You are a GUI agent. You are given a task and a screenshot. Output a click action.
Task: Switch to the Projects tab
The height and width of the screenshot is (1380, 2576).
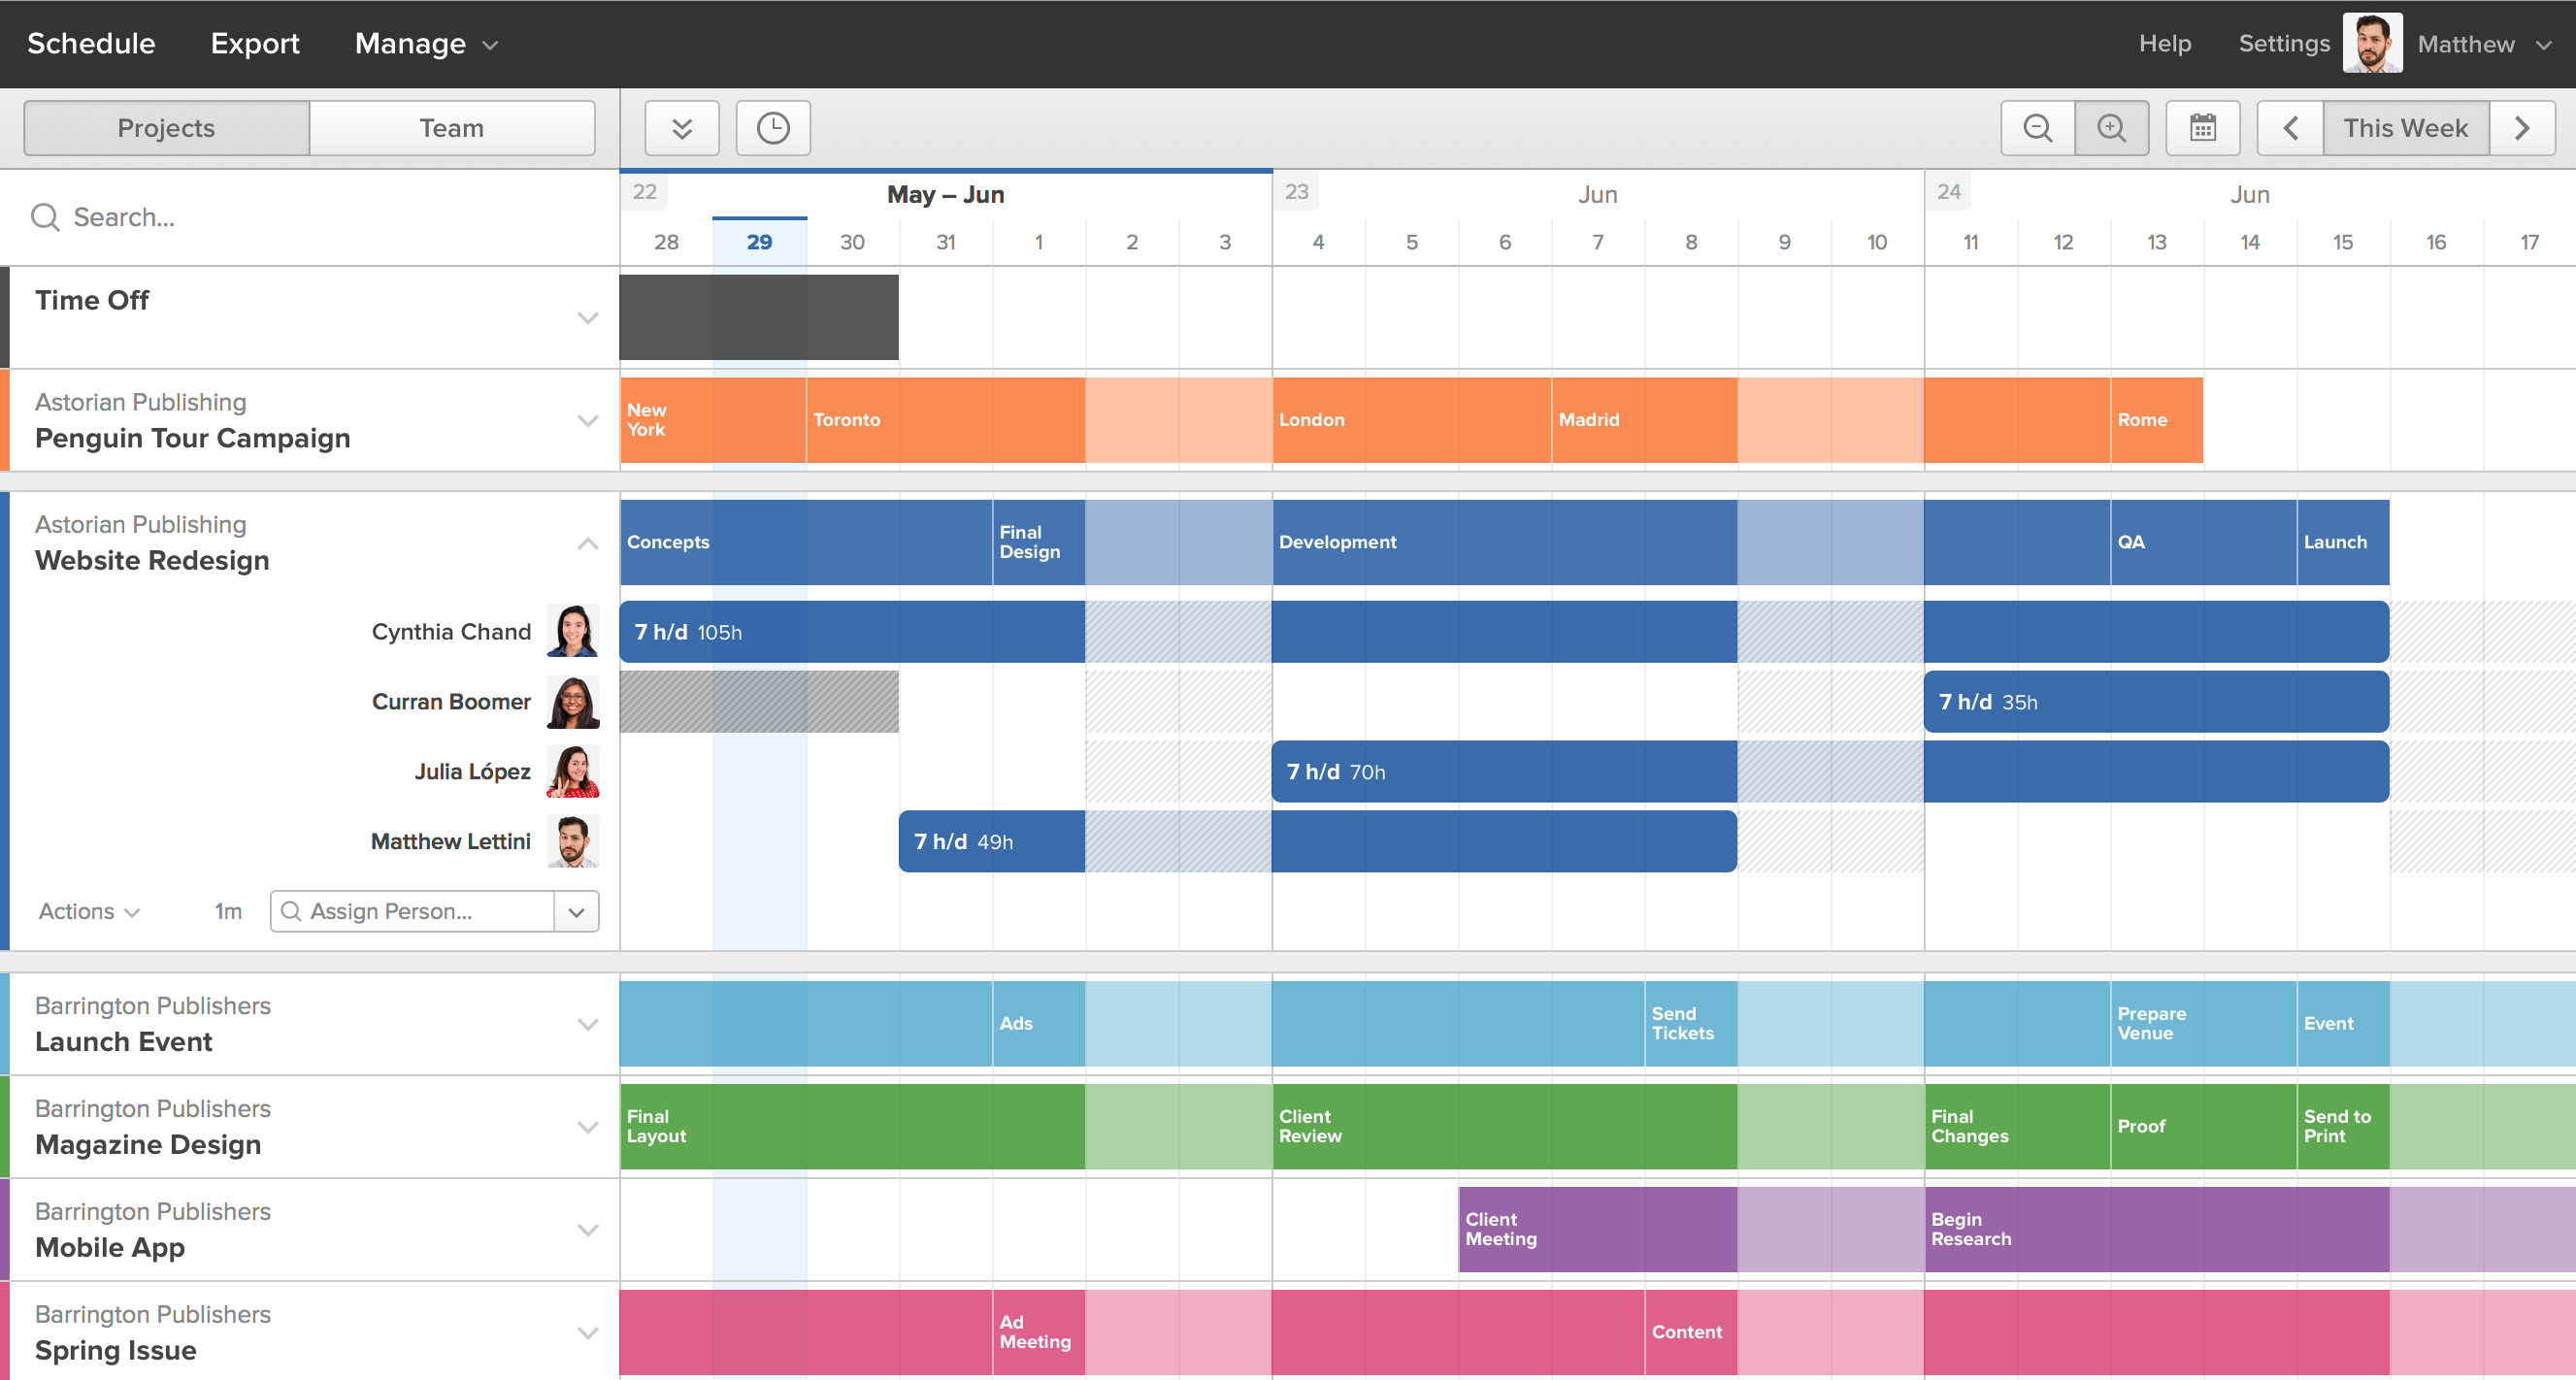[x=167, y=128]
